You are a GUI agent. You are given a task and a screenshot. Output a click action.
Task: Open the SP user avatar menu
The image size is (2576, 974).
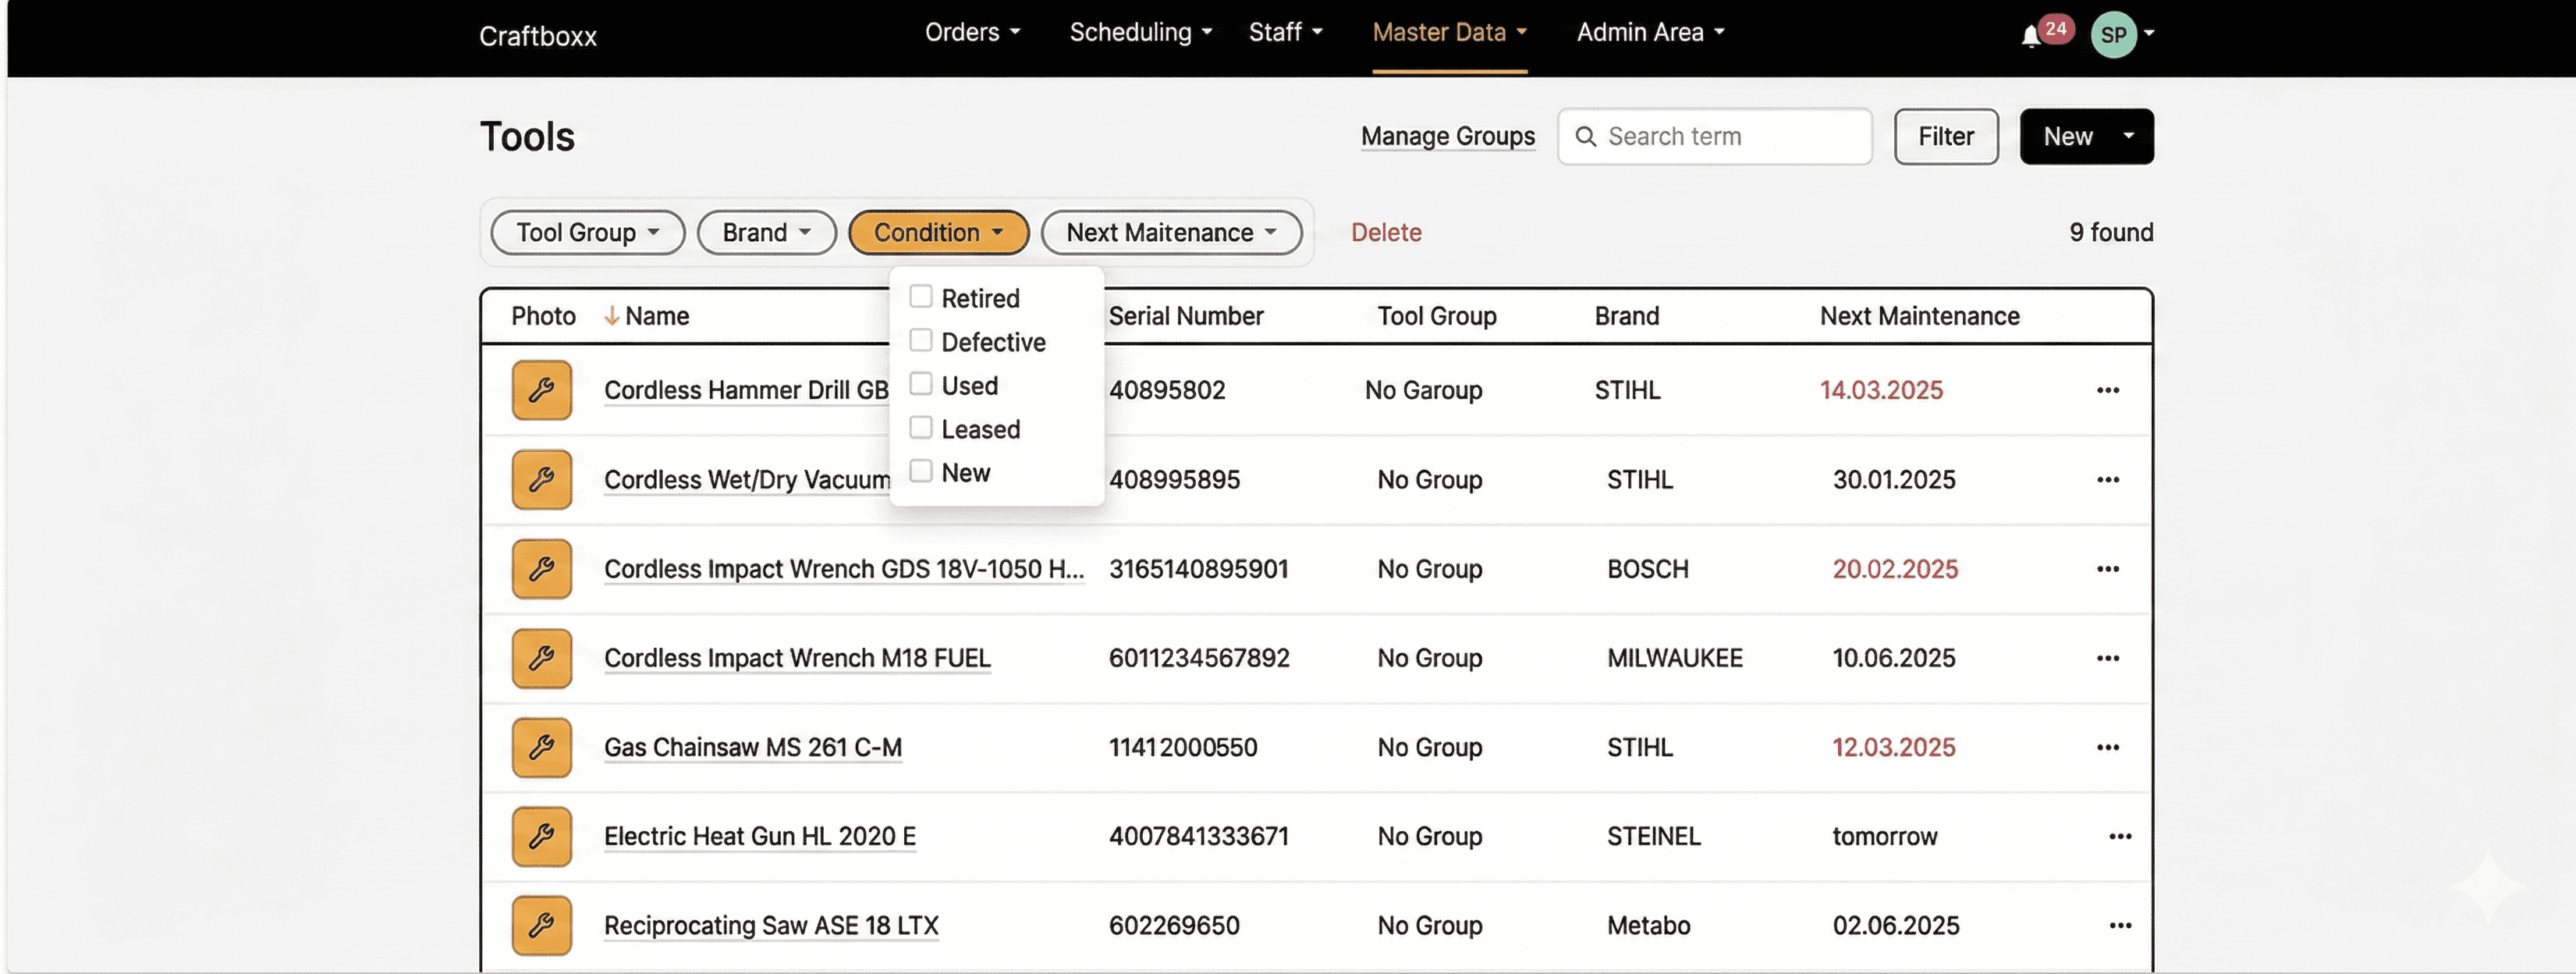tap(2113, 35)
